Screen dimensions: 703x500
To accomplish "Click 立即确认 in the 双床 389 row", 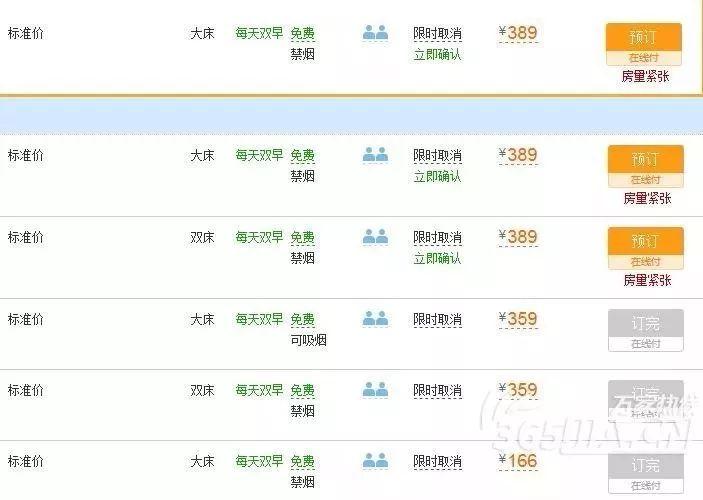I will coord(437,258).
